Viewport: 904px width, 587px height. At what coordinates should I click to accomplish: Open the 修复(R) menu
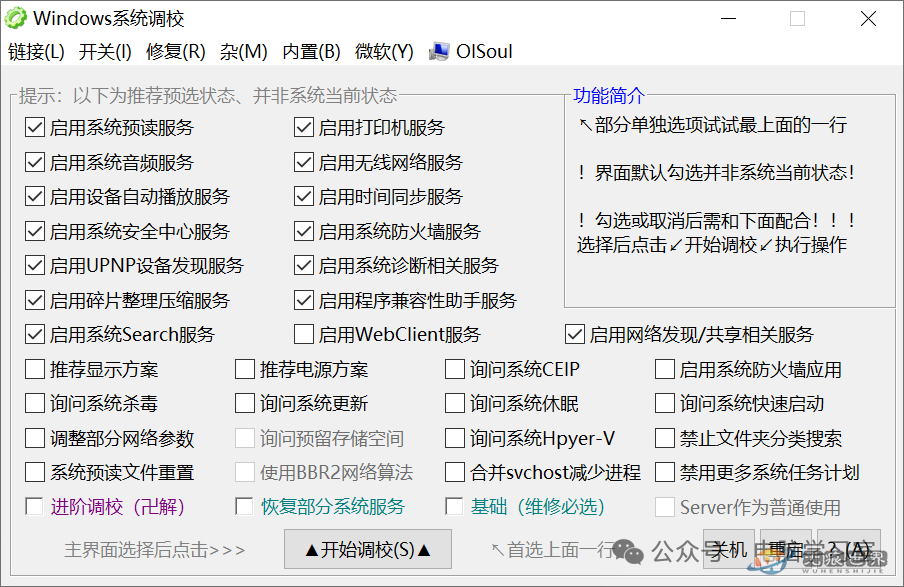(175, 51)
